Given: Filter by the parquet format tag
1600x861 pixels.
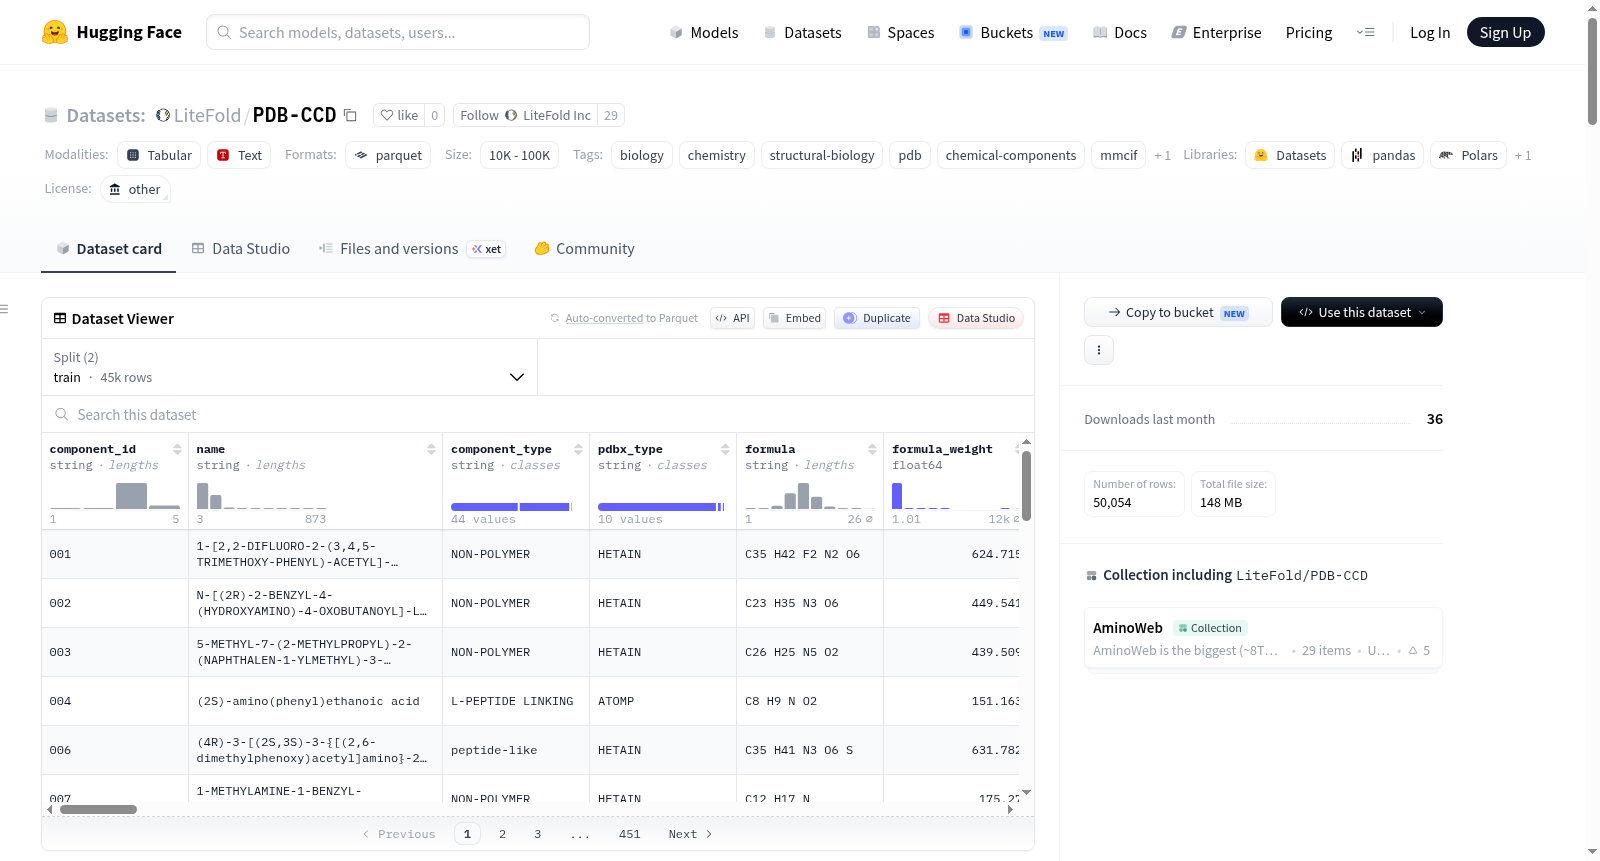Looking at the screenshot, I should tap(388, 155).
